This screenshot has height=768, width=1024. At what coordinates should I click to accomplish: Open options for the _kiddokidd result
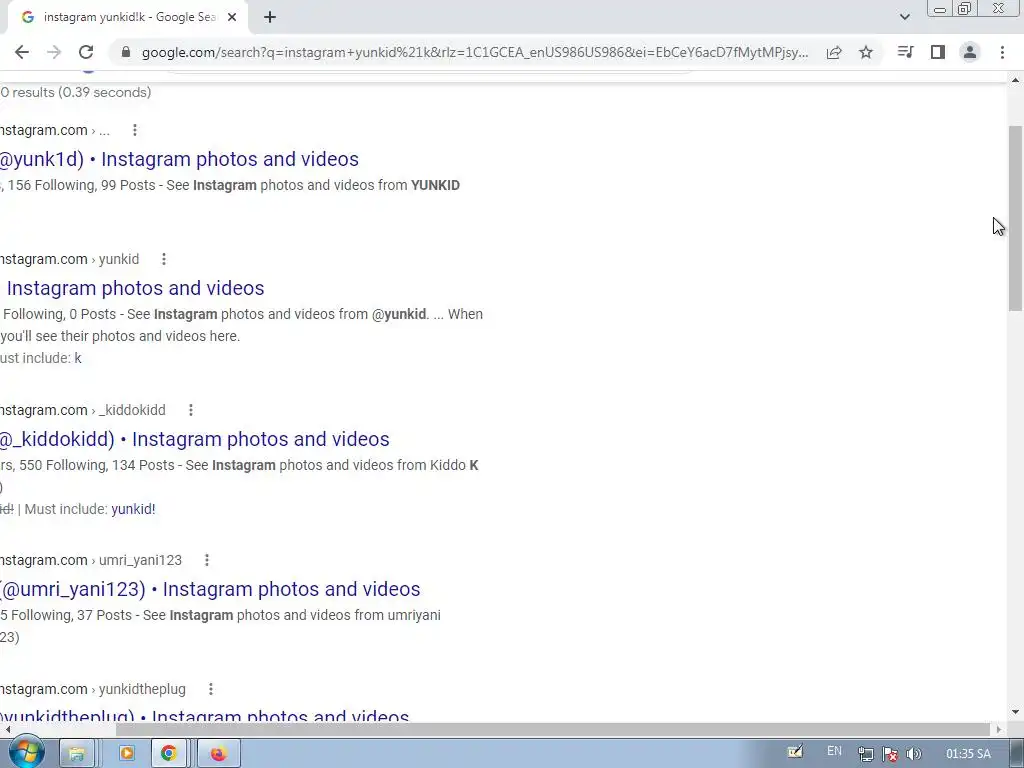(191, 410)
